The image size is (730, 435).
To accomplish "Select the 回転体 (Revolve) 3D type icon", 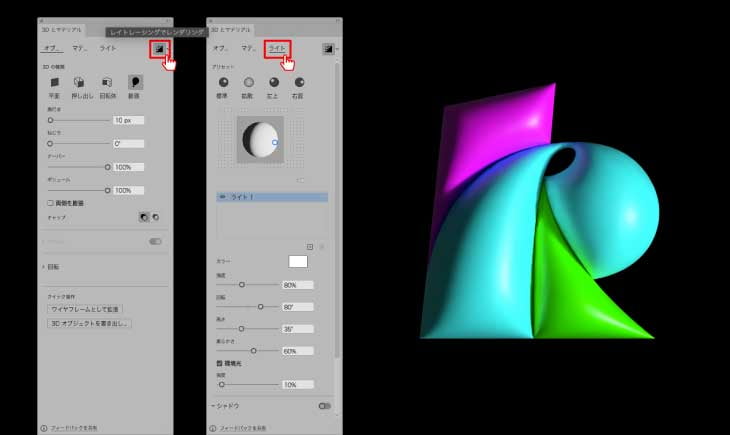I will 107,82.
